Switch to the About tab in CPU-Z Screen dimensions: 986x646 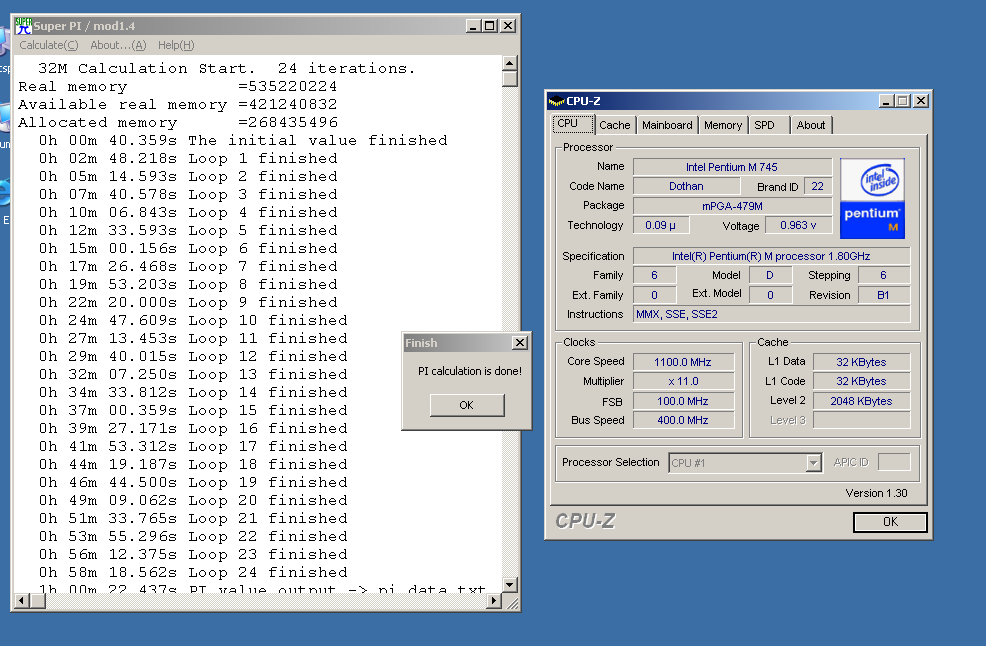(x=811, y=125)
